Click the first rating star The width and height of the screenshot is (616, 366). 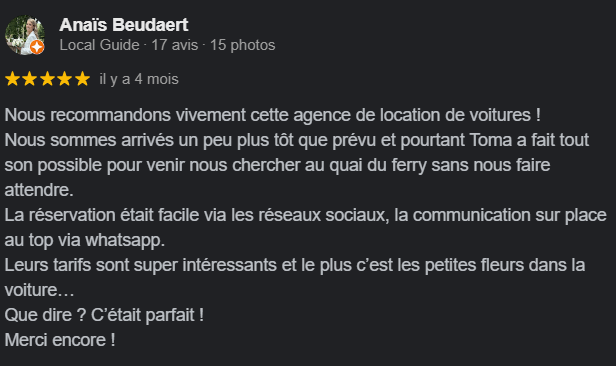coord(12,79)
